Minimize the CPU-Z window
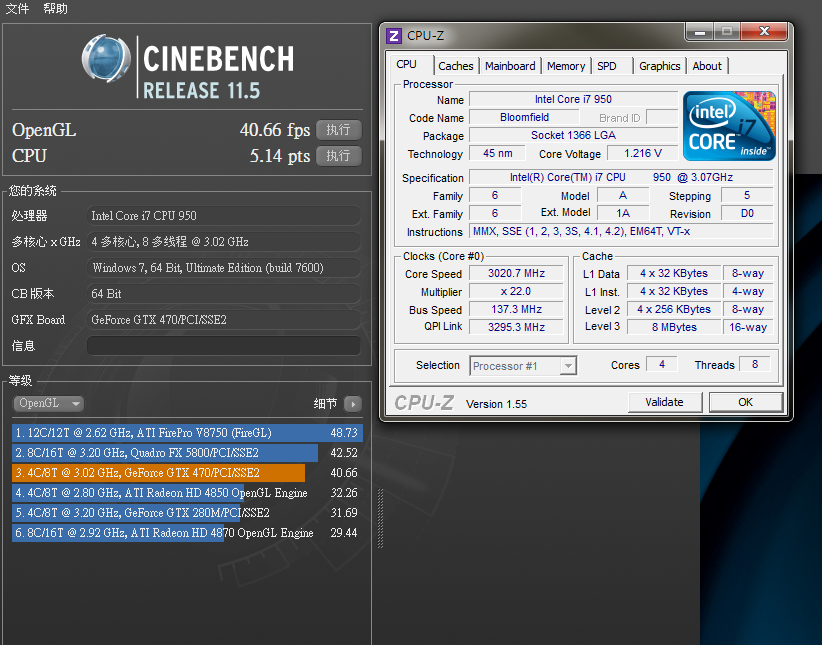822x645 pixels. coord(699,32)
